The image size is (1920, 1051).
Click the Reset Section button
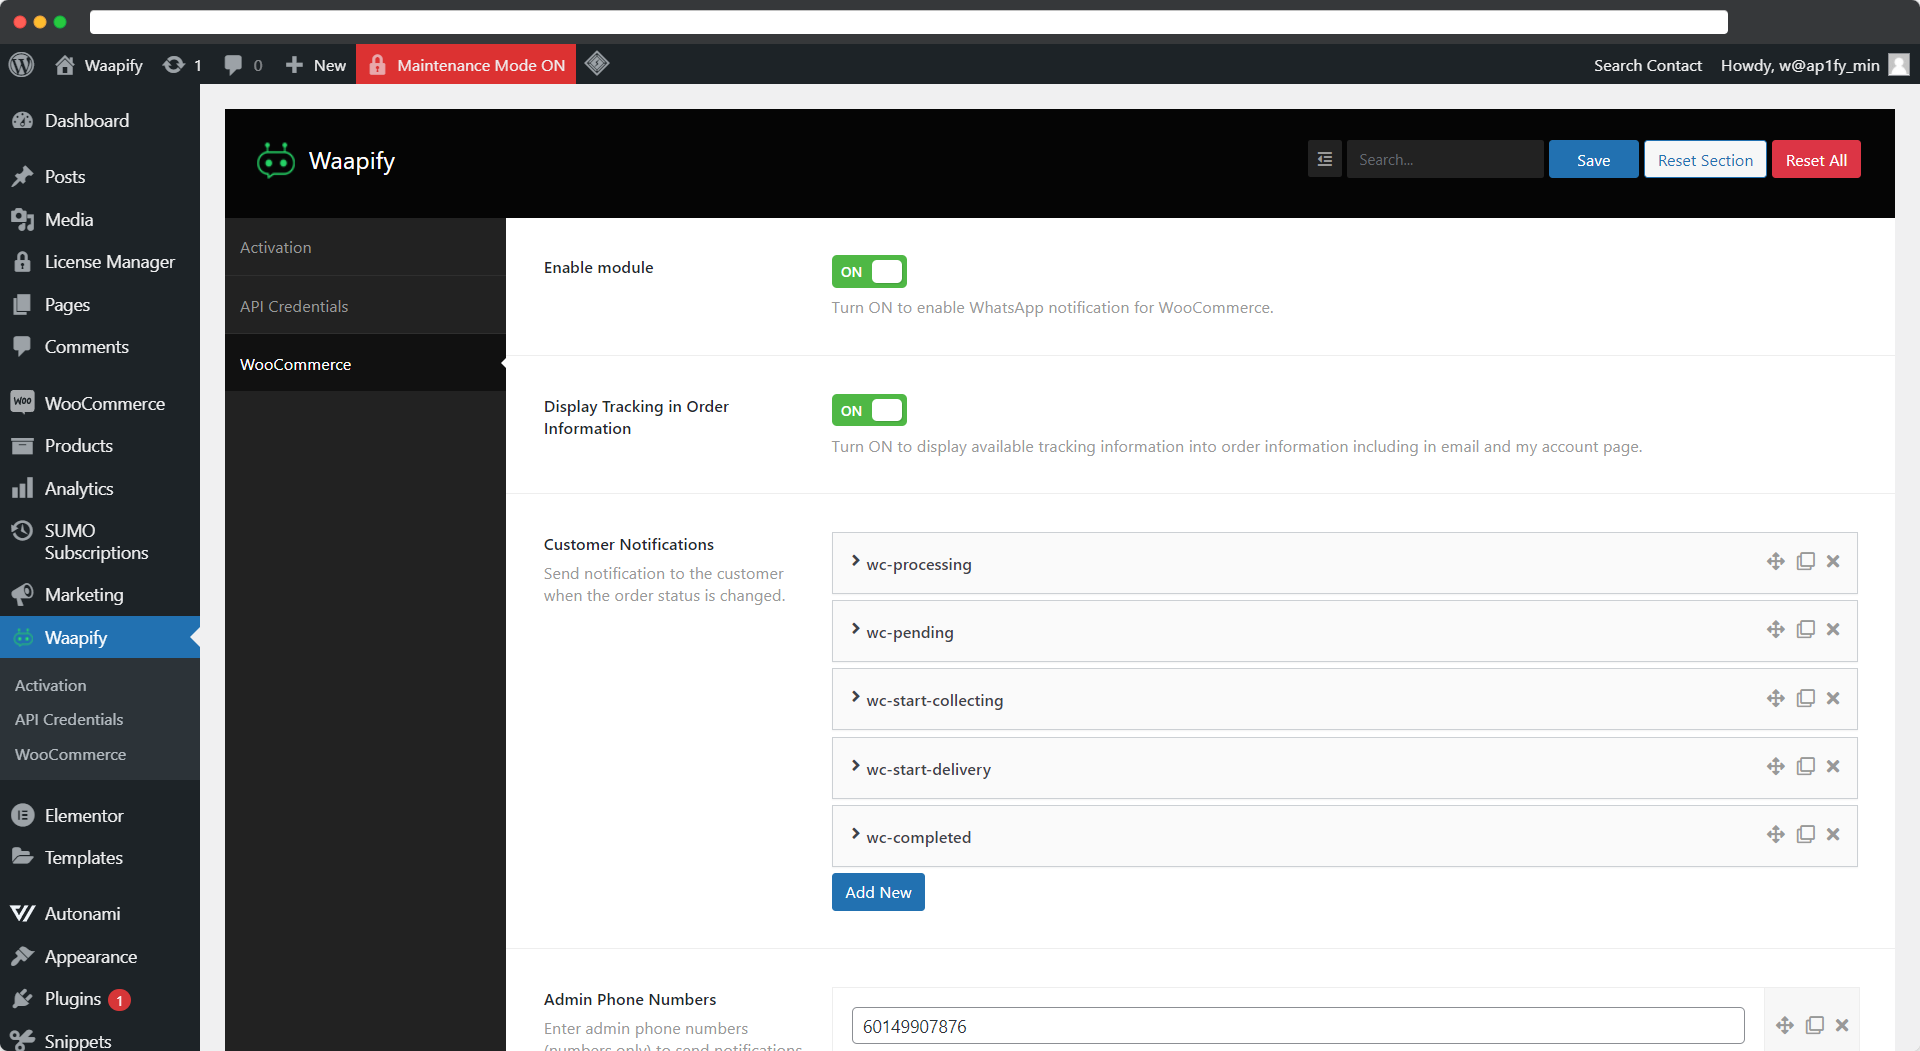pyautogui.click(x=1705, y=160)
